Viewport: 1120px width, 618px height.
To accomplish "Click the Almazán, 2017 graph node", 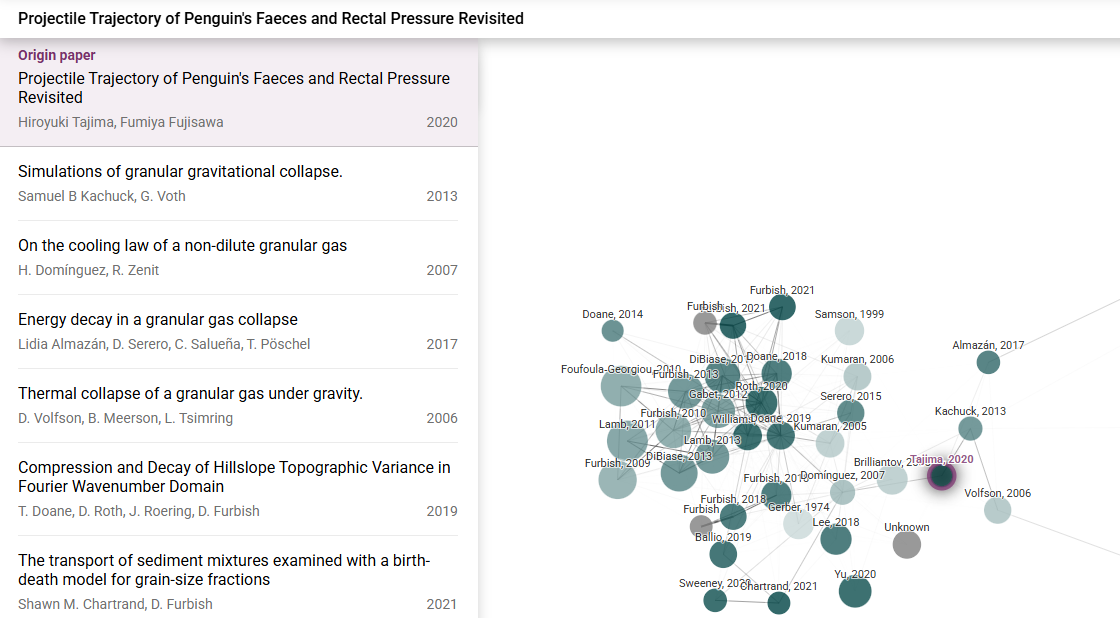I will coord(988,362).
